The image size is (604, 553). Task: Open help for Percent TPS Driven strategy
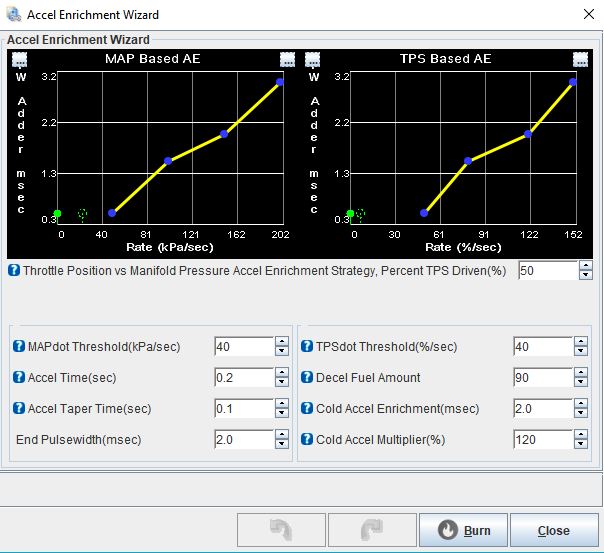[x=14, y=271]
